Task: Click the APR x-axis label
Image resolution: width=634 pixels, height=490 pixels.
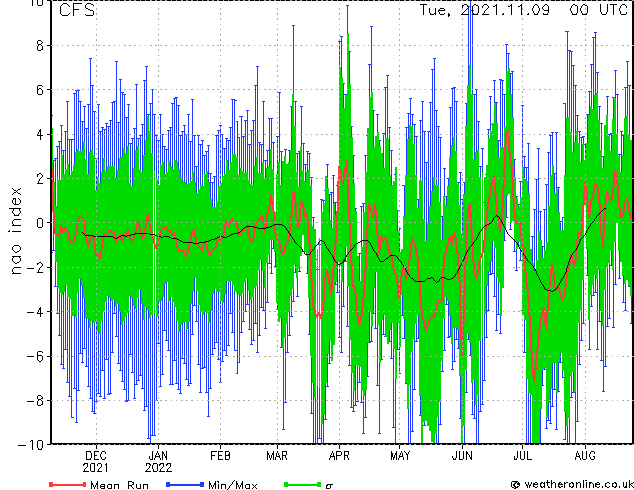Action: pyautogui.click(x=339, y=456)
